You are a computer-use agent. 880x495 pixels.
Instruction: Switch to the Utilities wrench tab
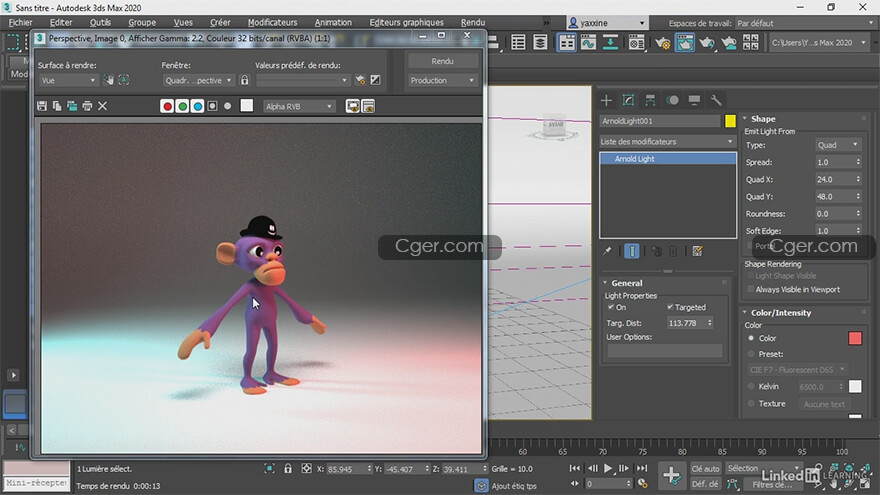pyautogui.click(x=716, y=100)
